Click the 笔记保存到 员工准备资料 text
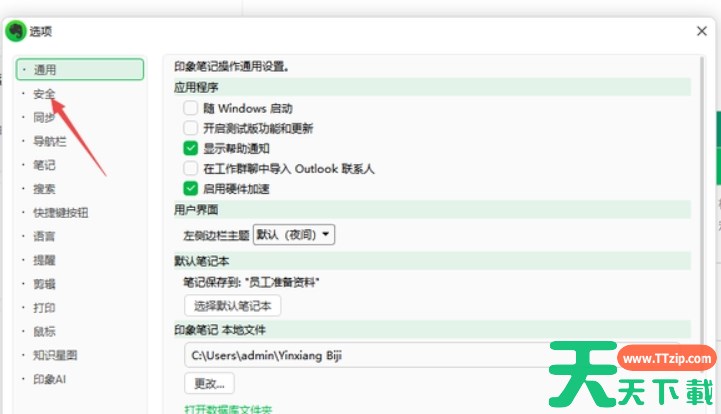 [251, 282]
